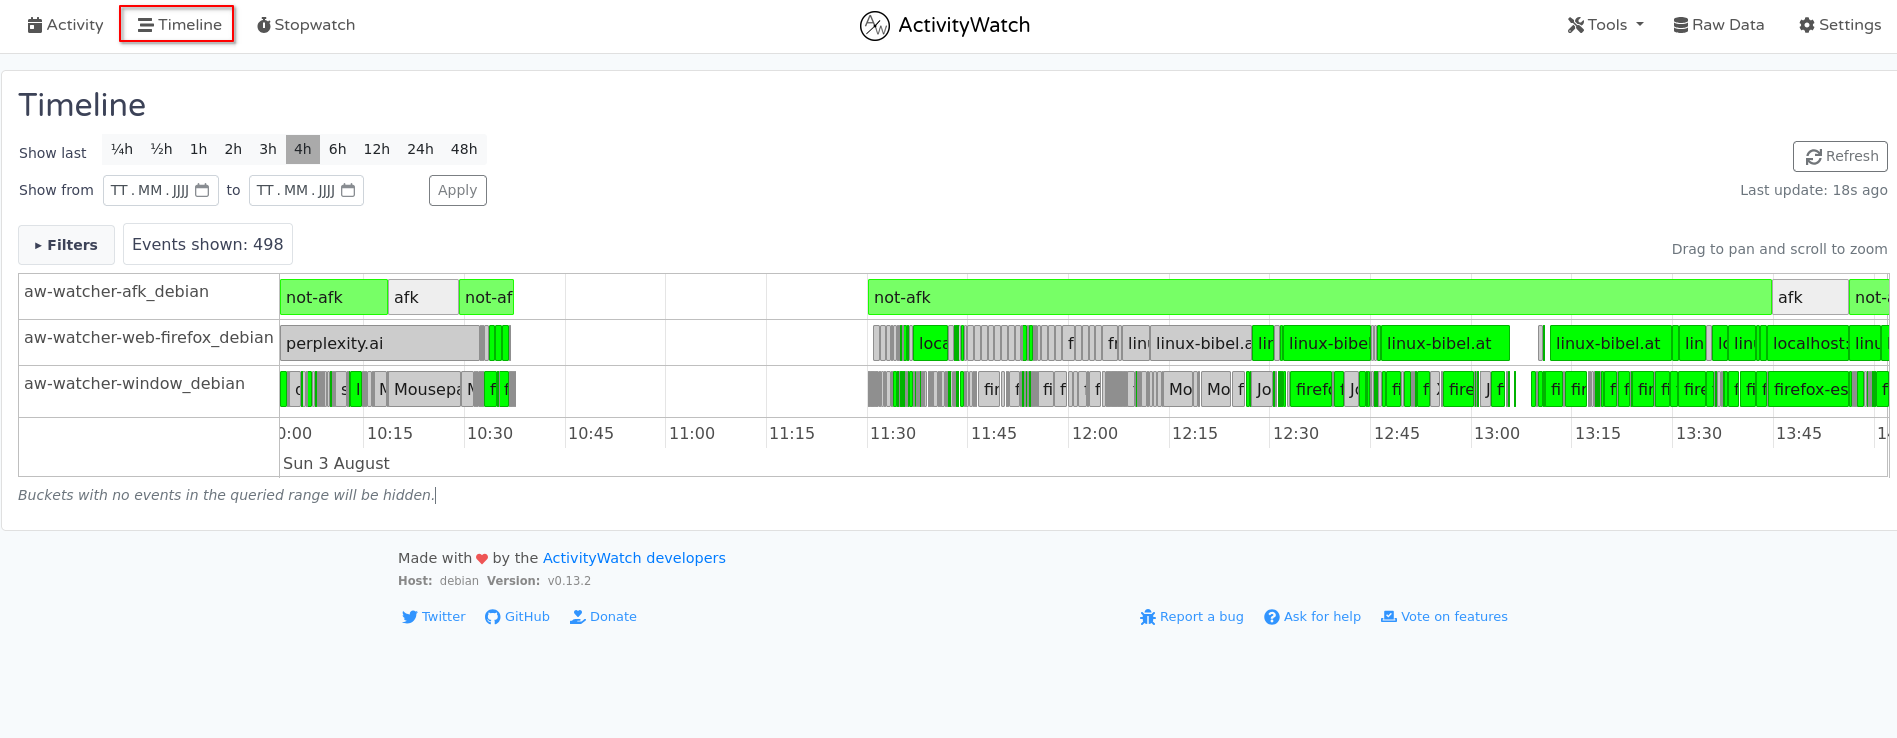Select the localhost event in firefox row

[1808, 343]
